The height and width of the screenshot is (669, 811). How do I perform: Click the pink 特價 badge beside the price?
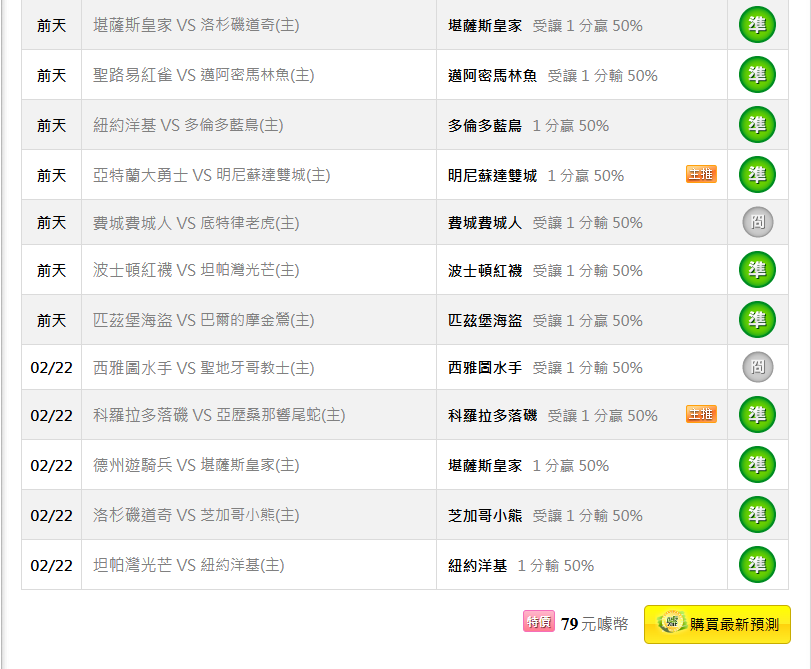coord(539,622)
